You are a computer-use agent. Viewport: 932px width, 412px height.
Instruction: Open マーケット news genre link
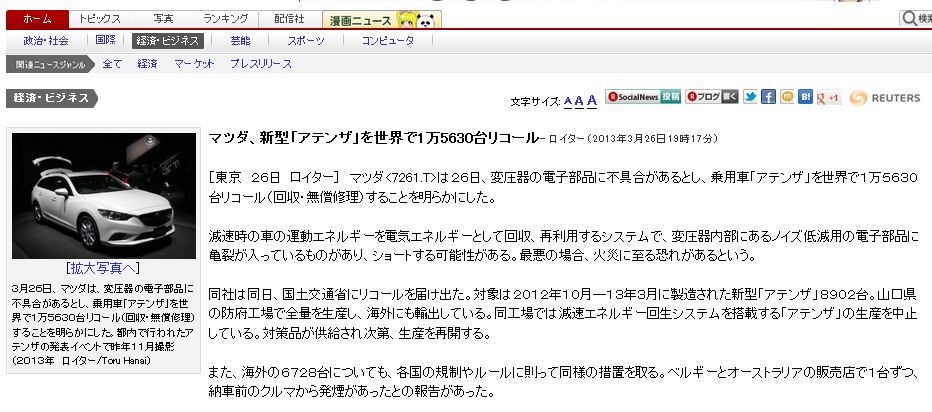pos(194,64)
